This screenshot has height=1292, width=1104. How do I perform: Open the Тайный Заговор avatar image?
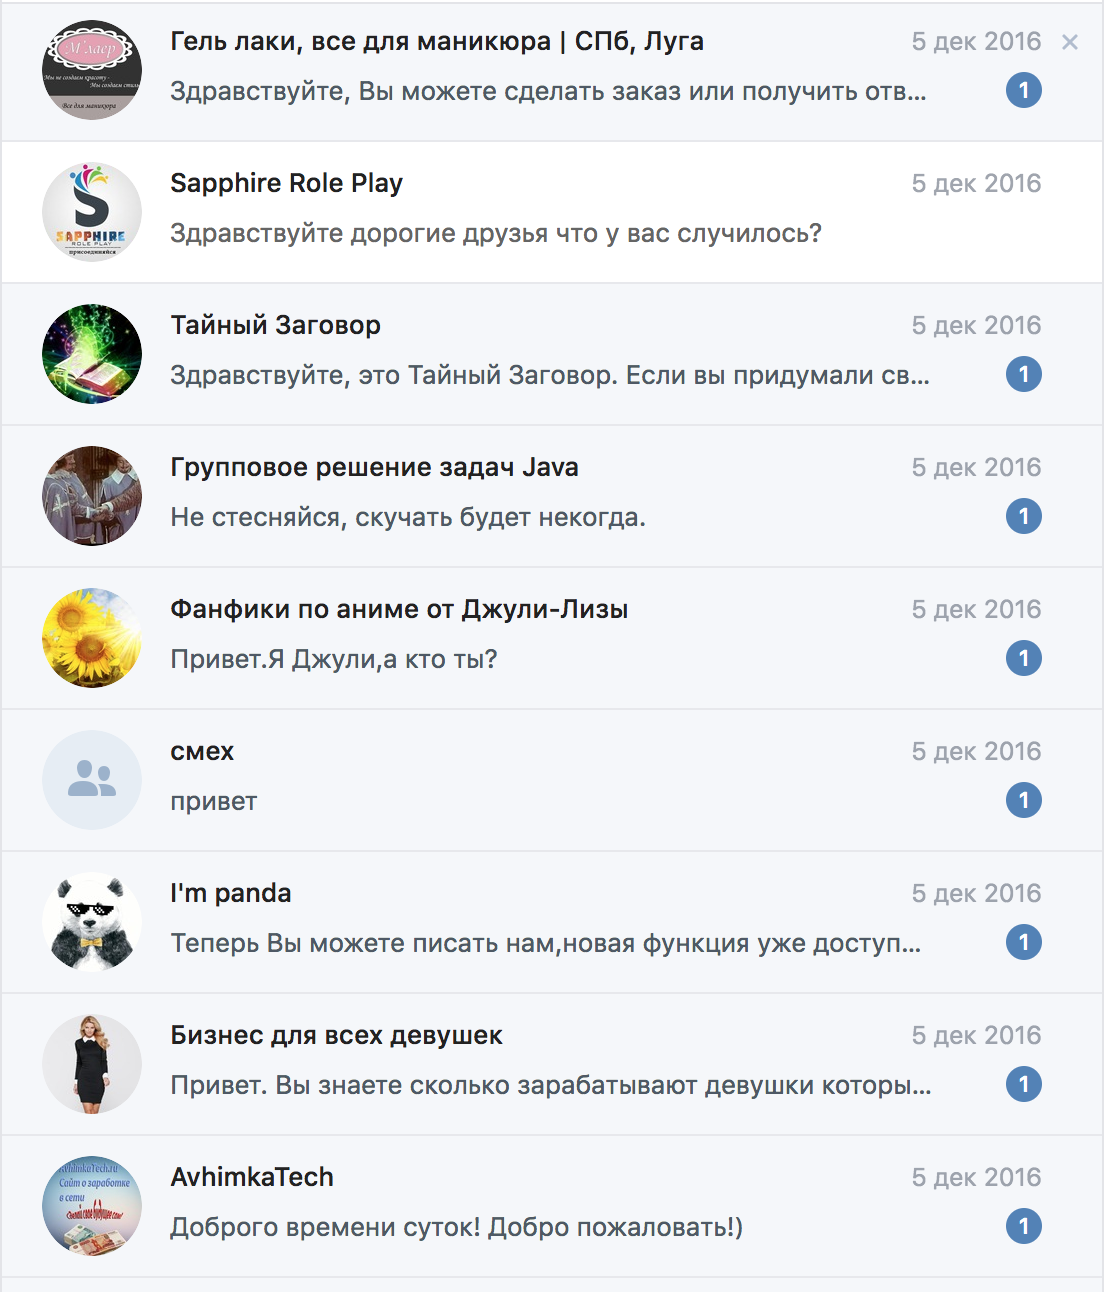click(92, 354)
